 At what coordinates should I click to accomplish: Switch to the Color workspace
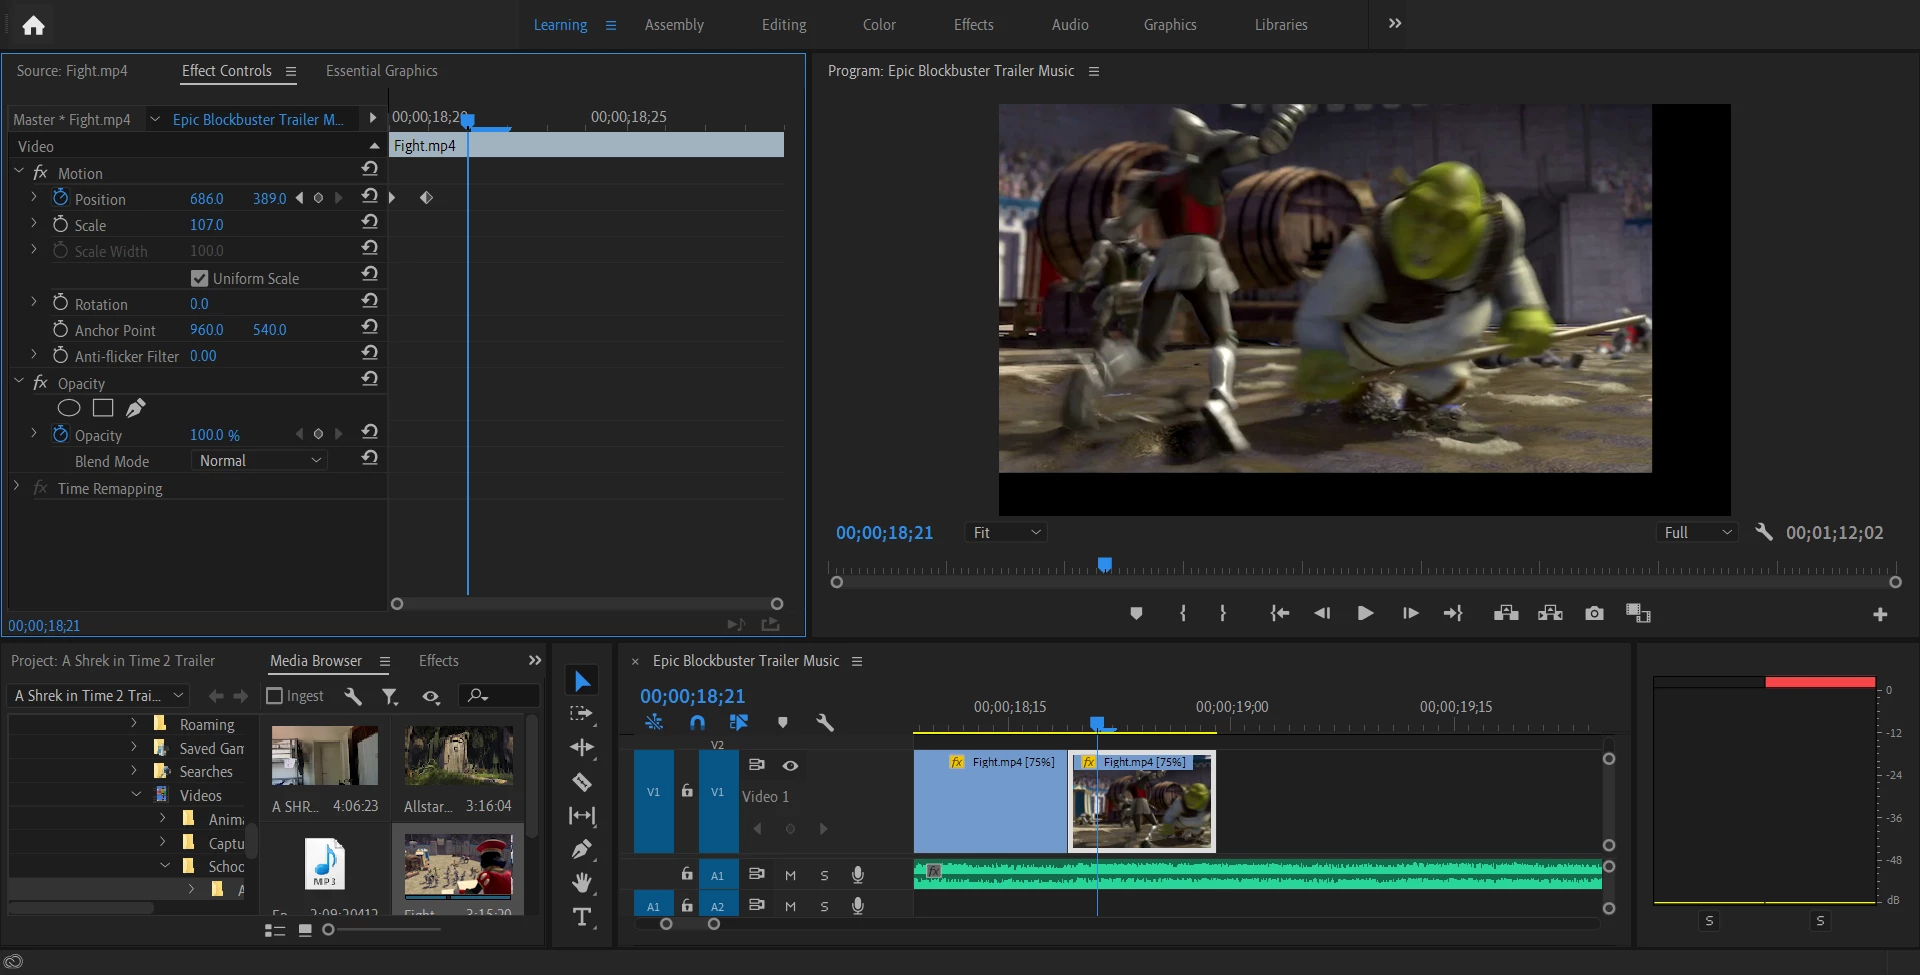[x=879, y=25]
